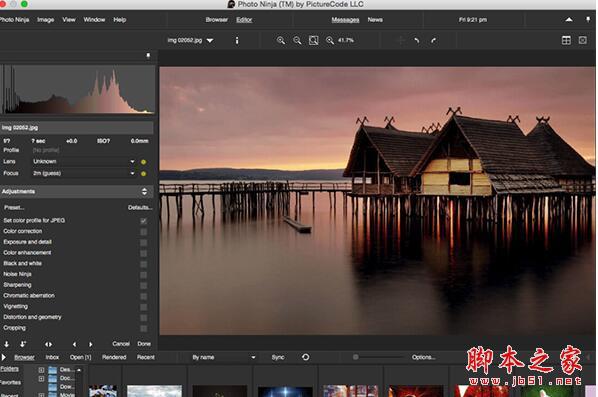The height and width of the screenshot is (397, 598).
Task: Click the zoom in magnifier icon
Action: [281, 40]
